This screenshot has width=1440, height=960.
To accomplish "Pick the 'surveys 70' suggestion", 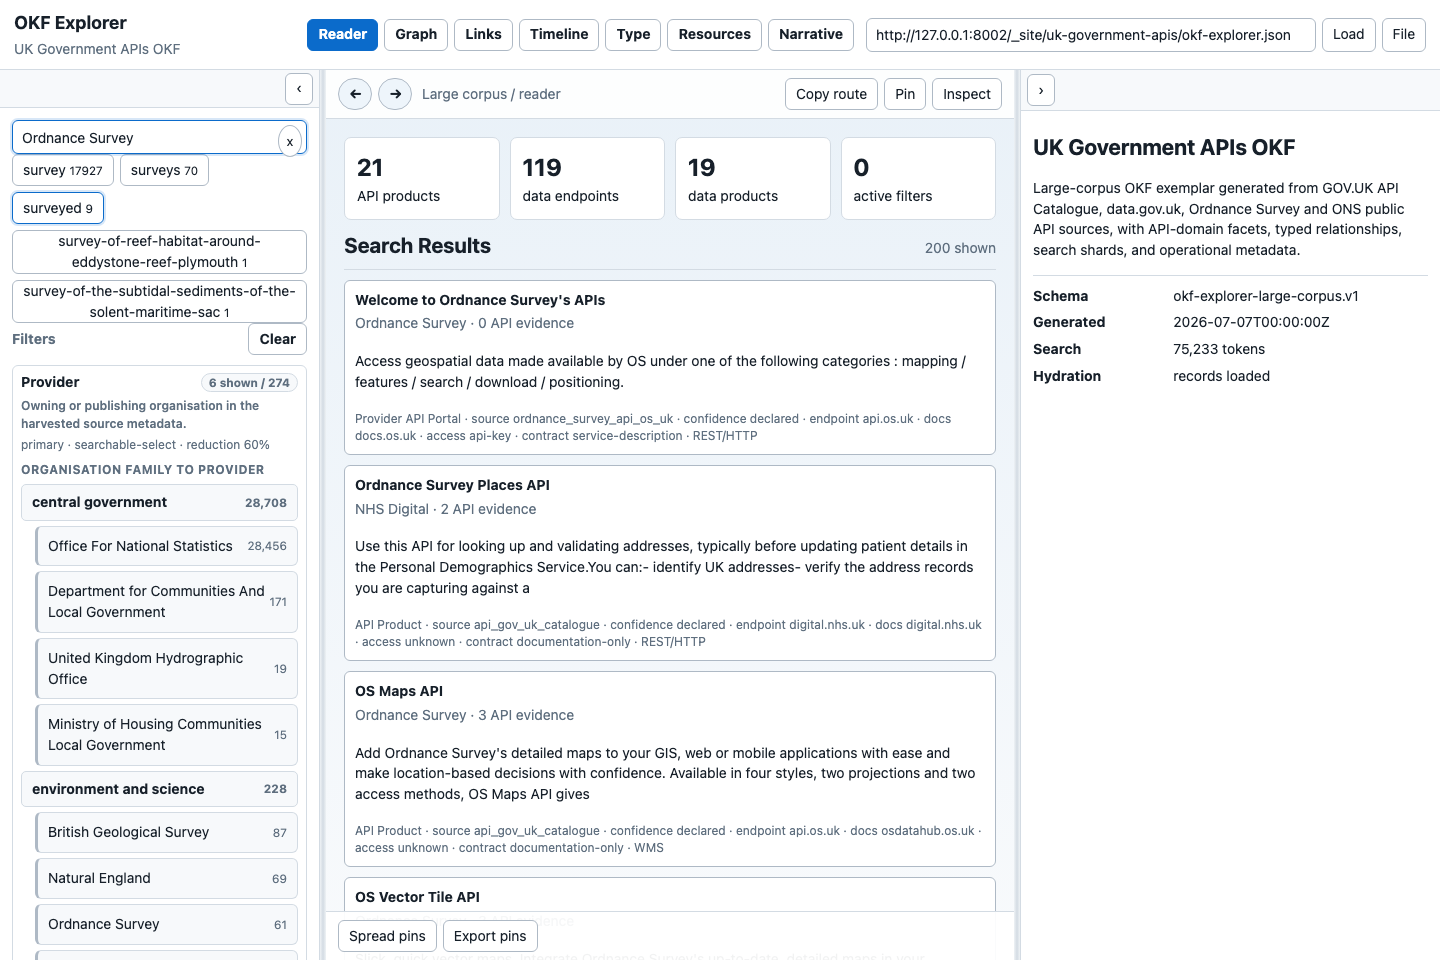I will coord(164,170).
